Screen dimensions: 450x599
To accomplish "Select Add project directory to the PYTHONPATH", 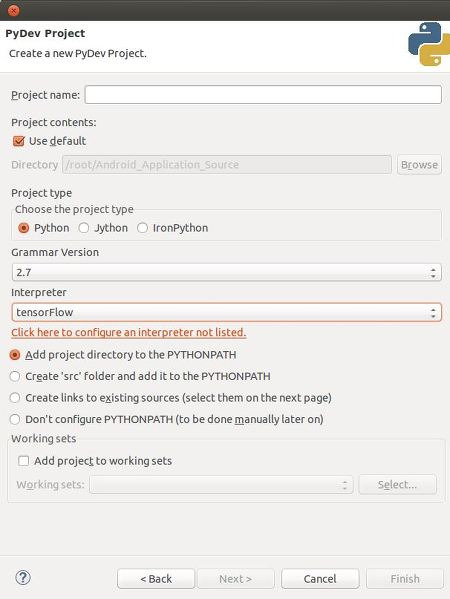I will click(x=15, y=355).
